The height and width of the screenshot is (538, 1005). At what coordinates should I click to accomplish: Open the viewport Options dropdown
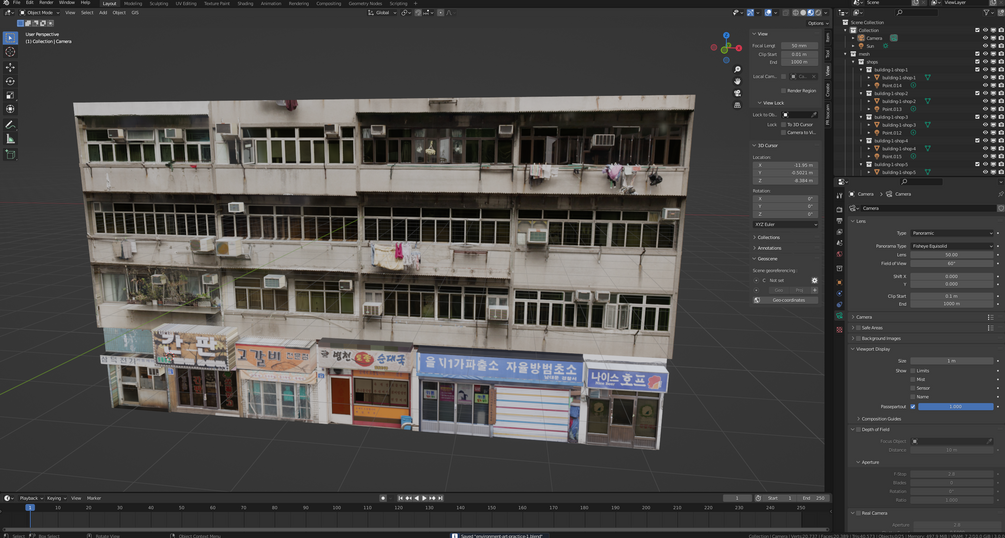[x=817, y=23]
